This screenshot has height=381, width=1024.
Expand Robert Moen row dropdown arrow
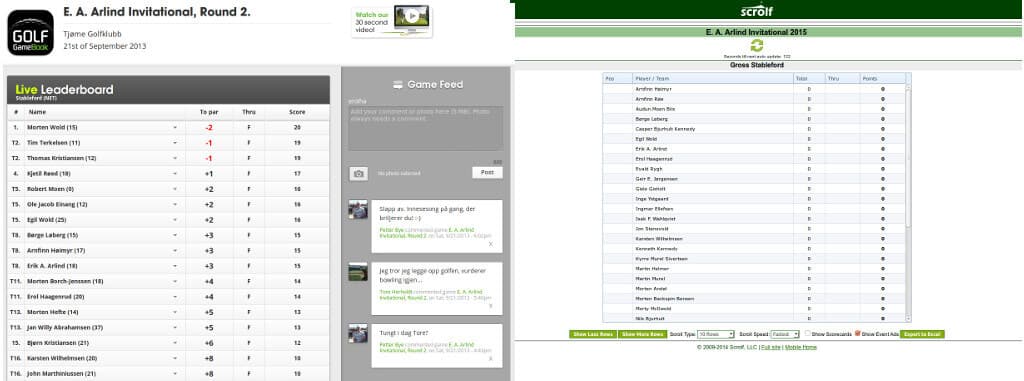(x=175, y=189)
